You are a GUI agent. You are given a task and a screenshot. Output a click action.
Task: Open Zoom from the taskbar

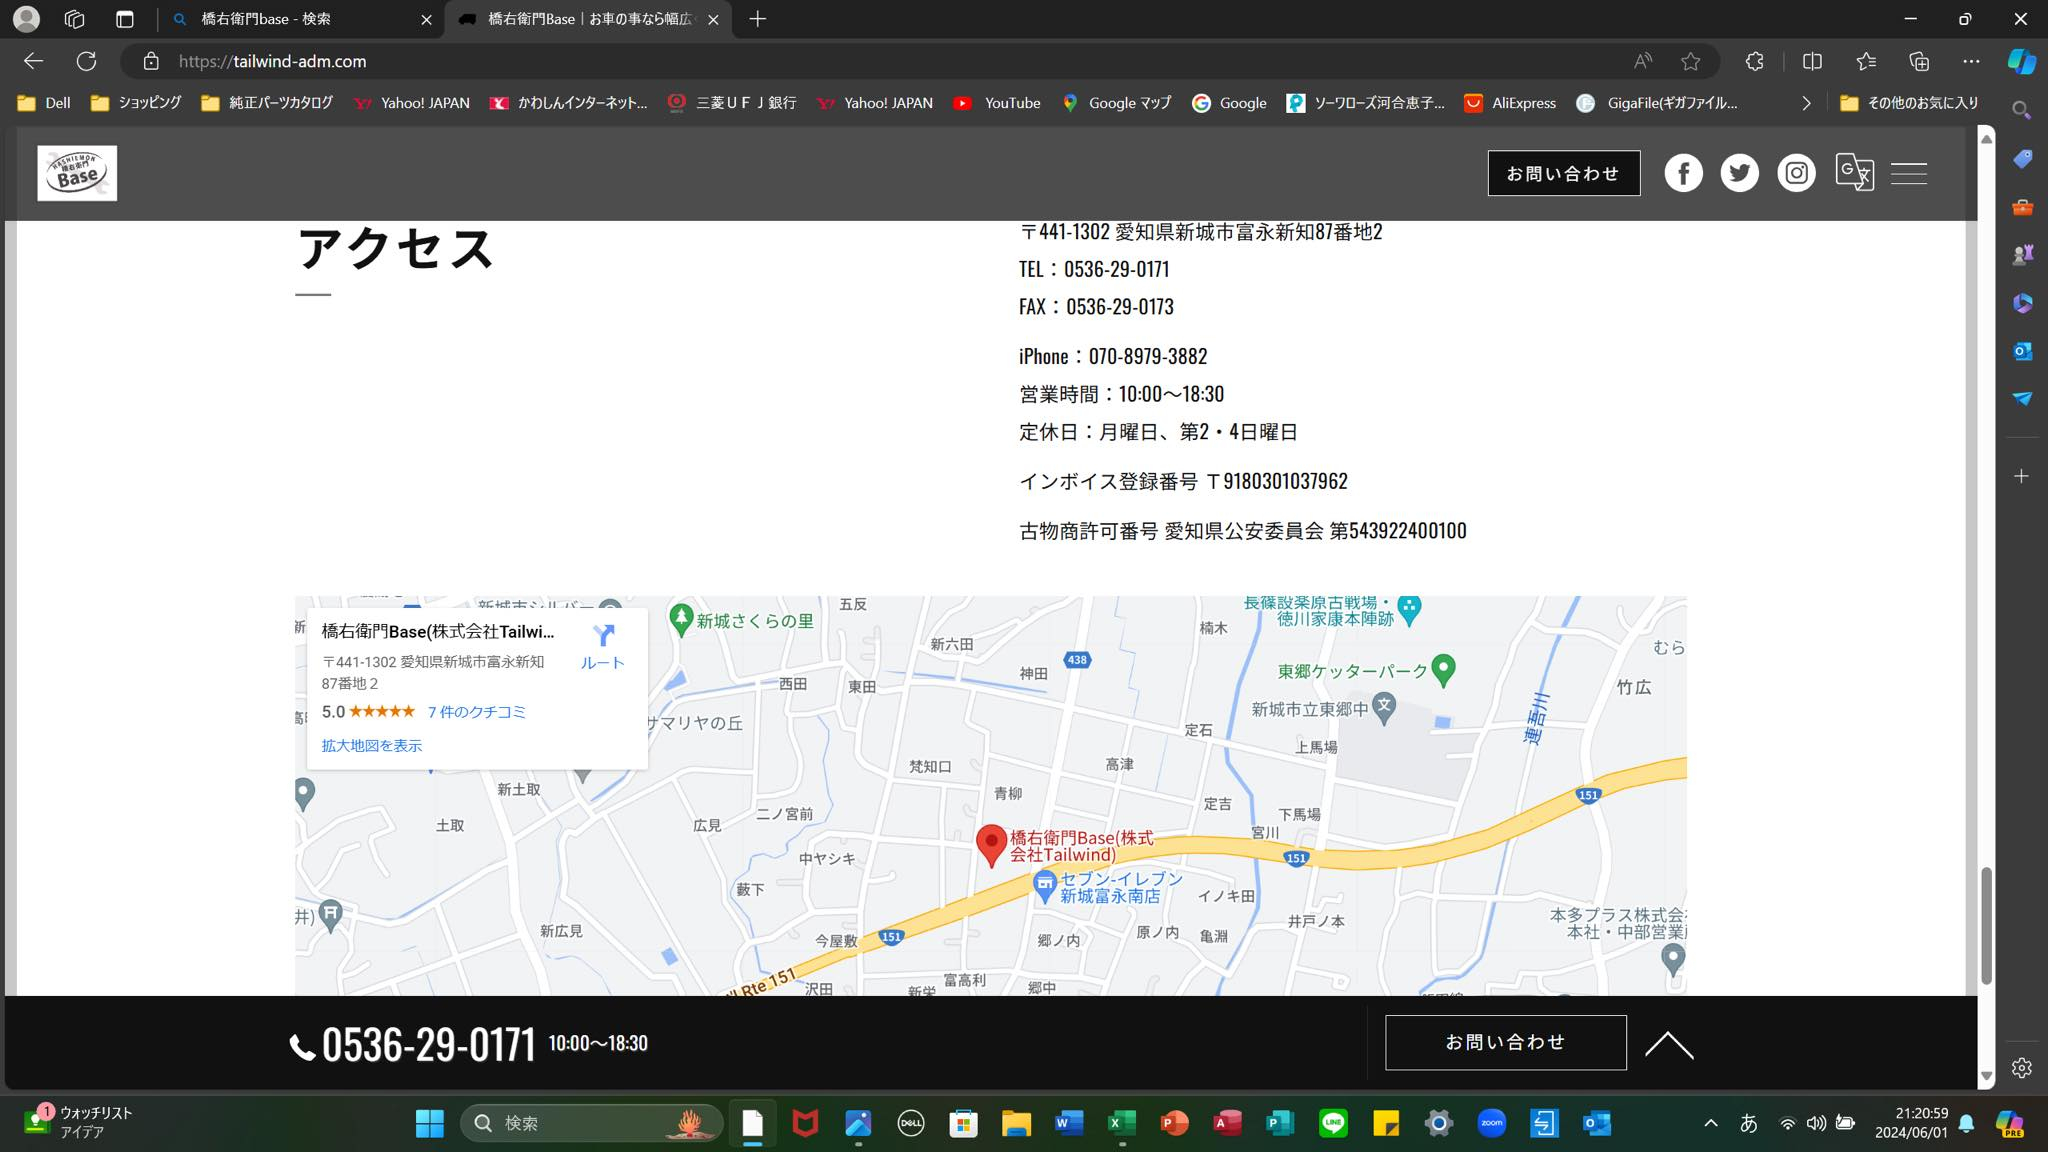click(x=1491, y=1123)
